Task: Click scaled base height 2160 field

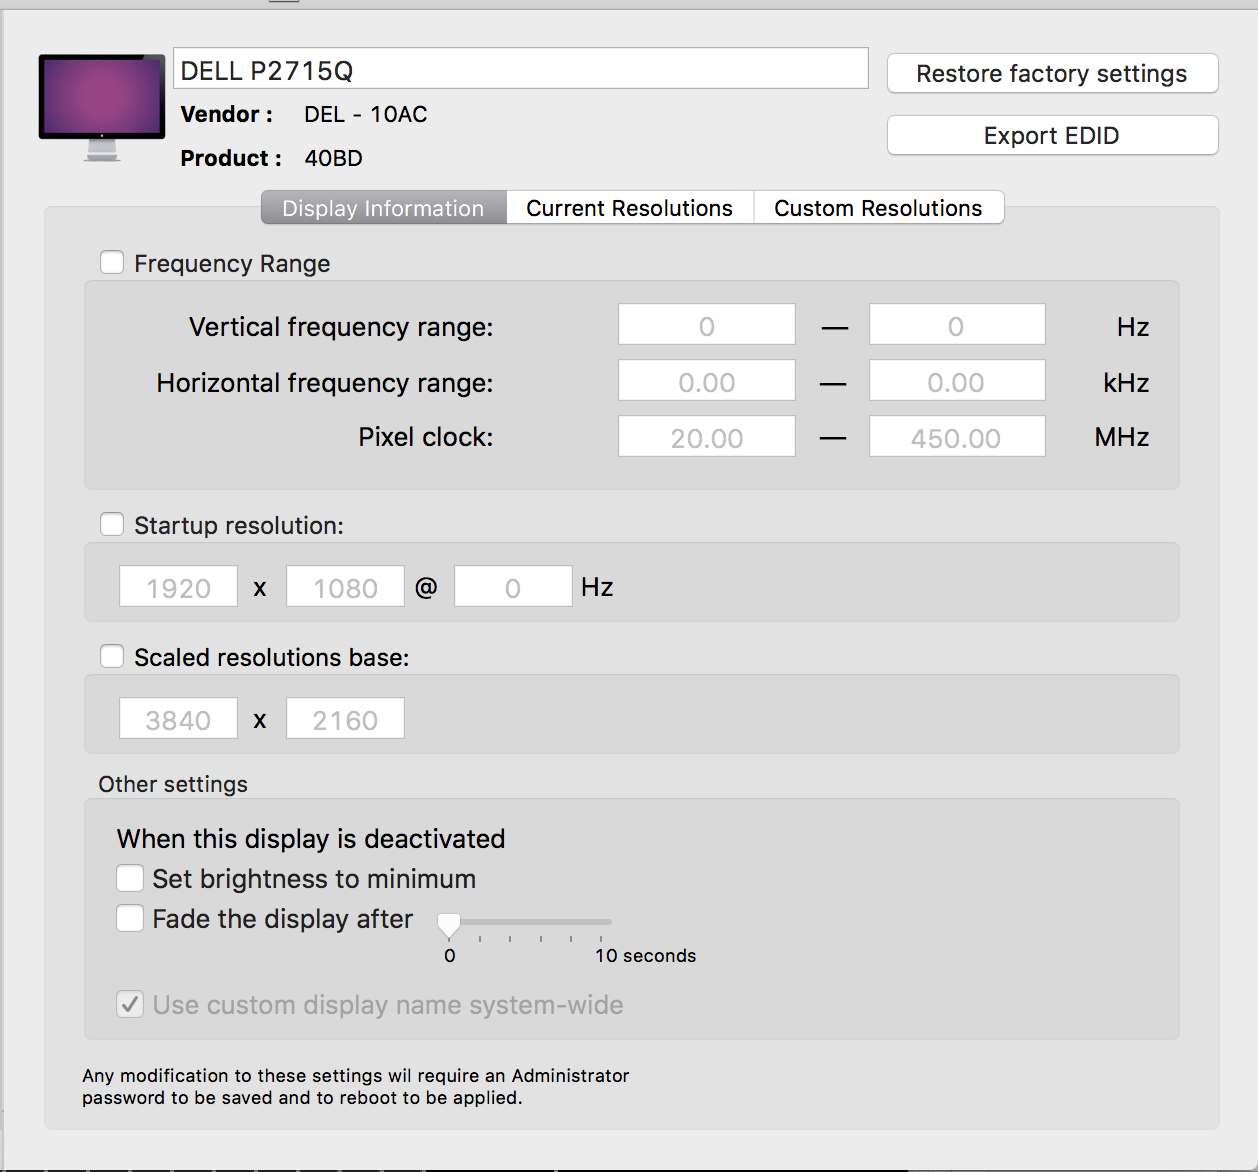Action: 345,719
